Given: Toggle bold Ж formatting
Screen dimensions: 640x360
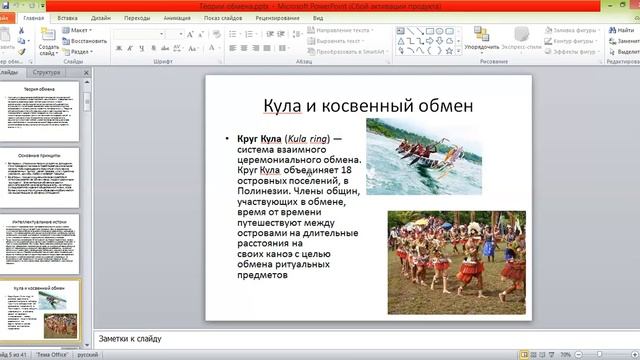Looking at the screenshot, I should coord(119,48).
